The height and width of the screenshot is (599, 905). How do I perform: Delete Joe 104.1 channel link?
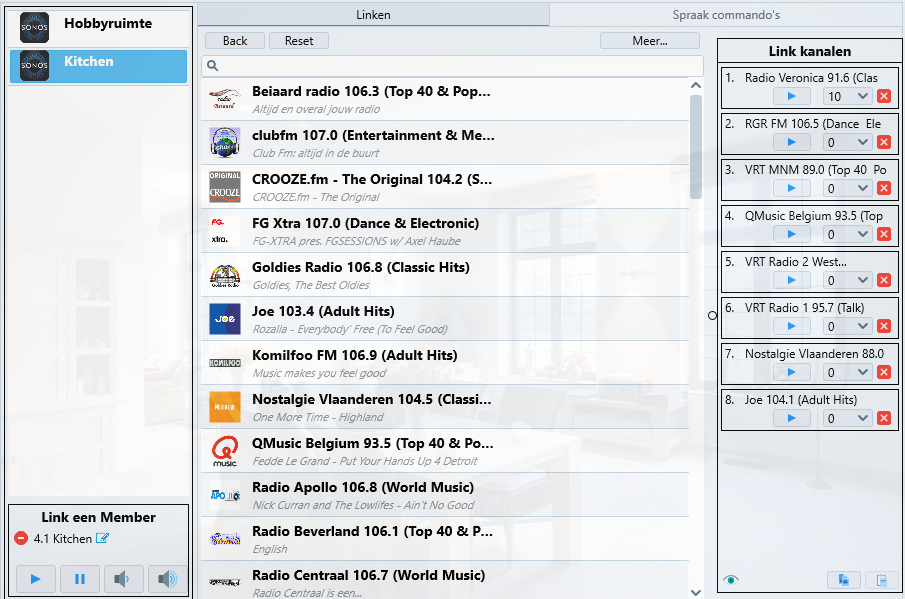coord(884,418)
